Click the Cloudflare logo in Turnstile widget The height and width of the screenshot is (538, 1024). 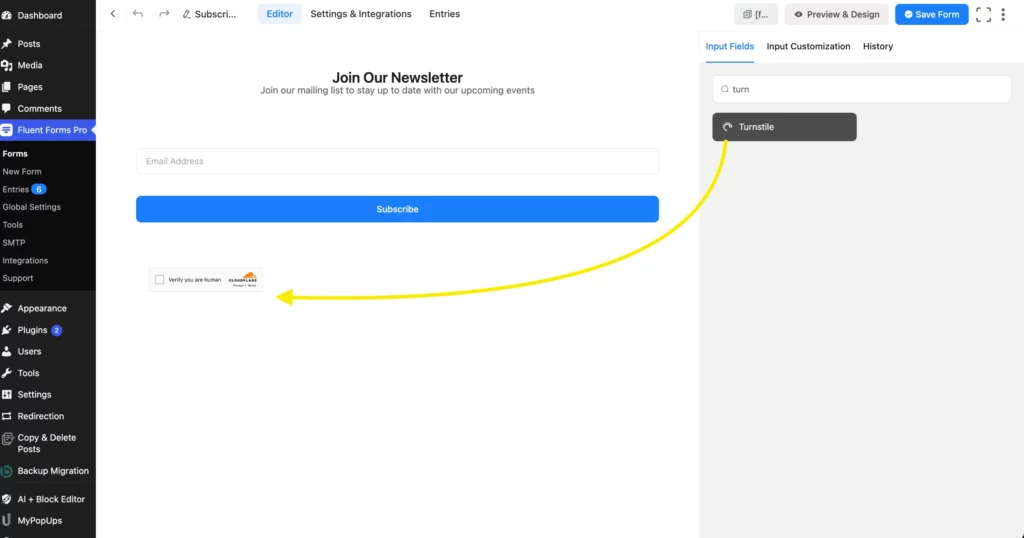click(243, 278)
